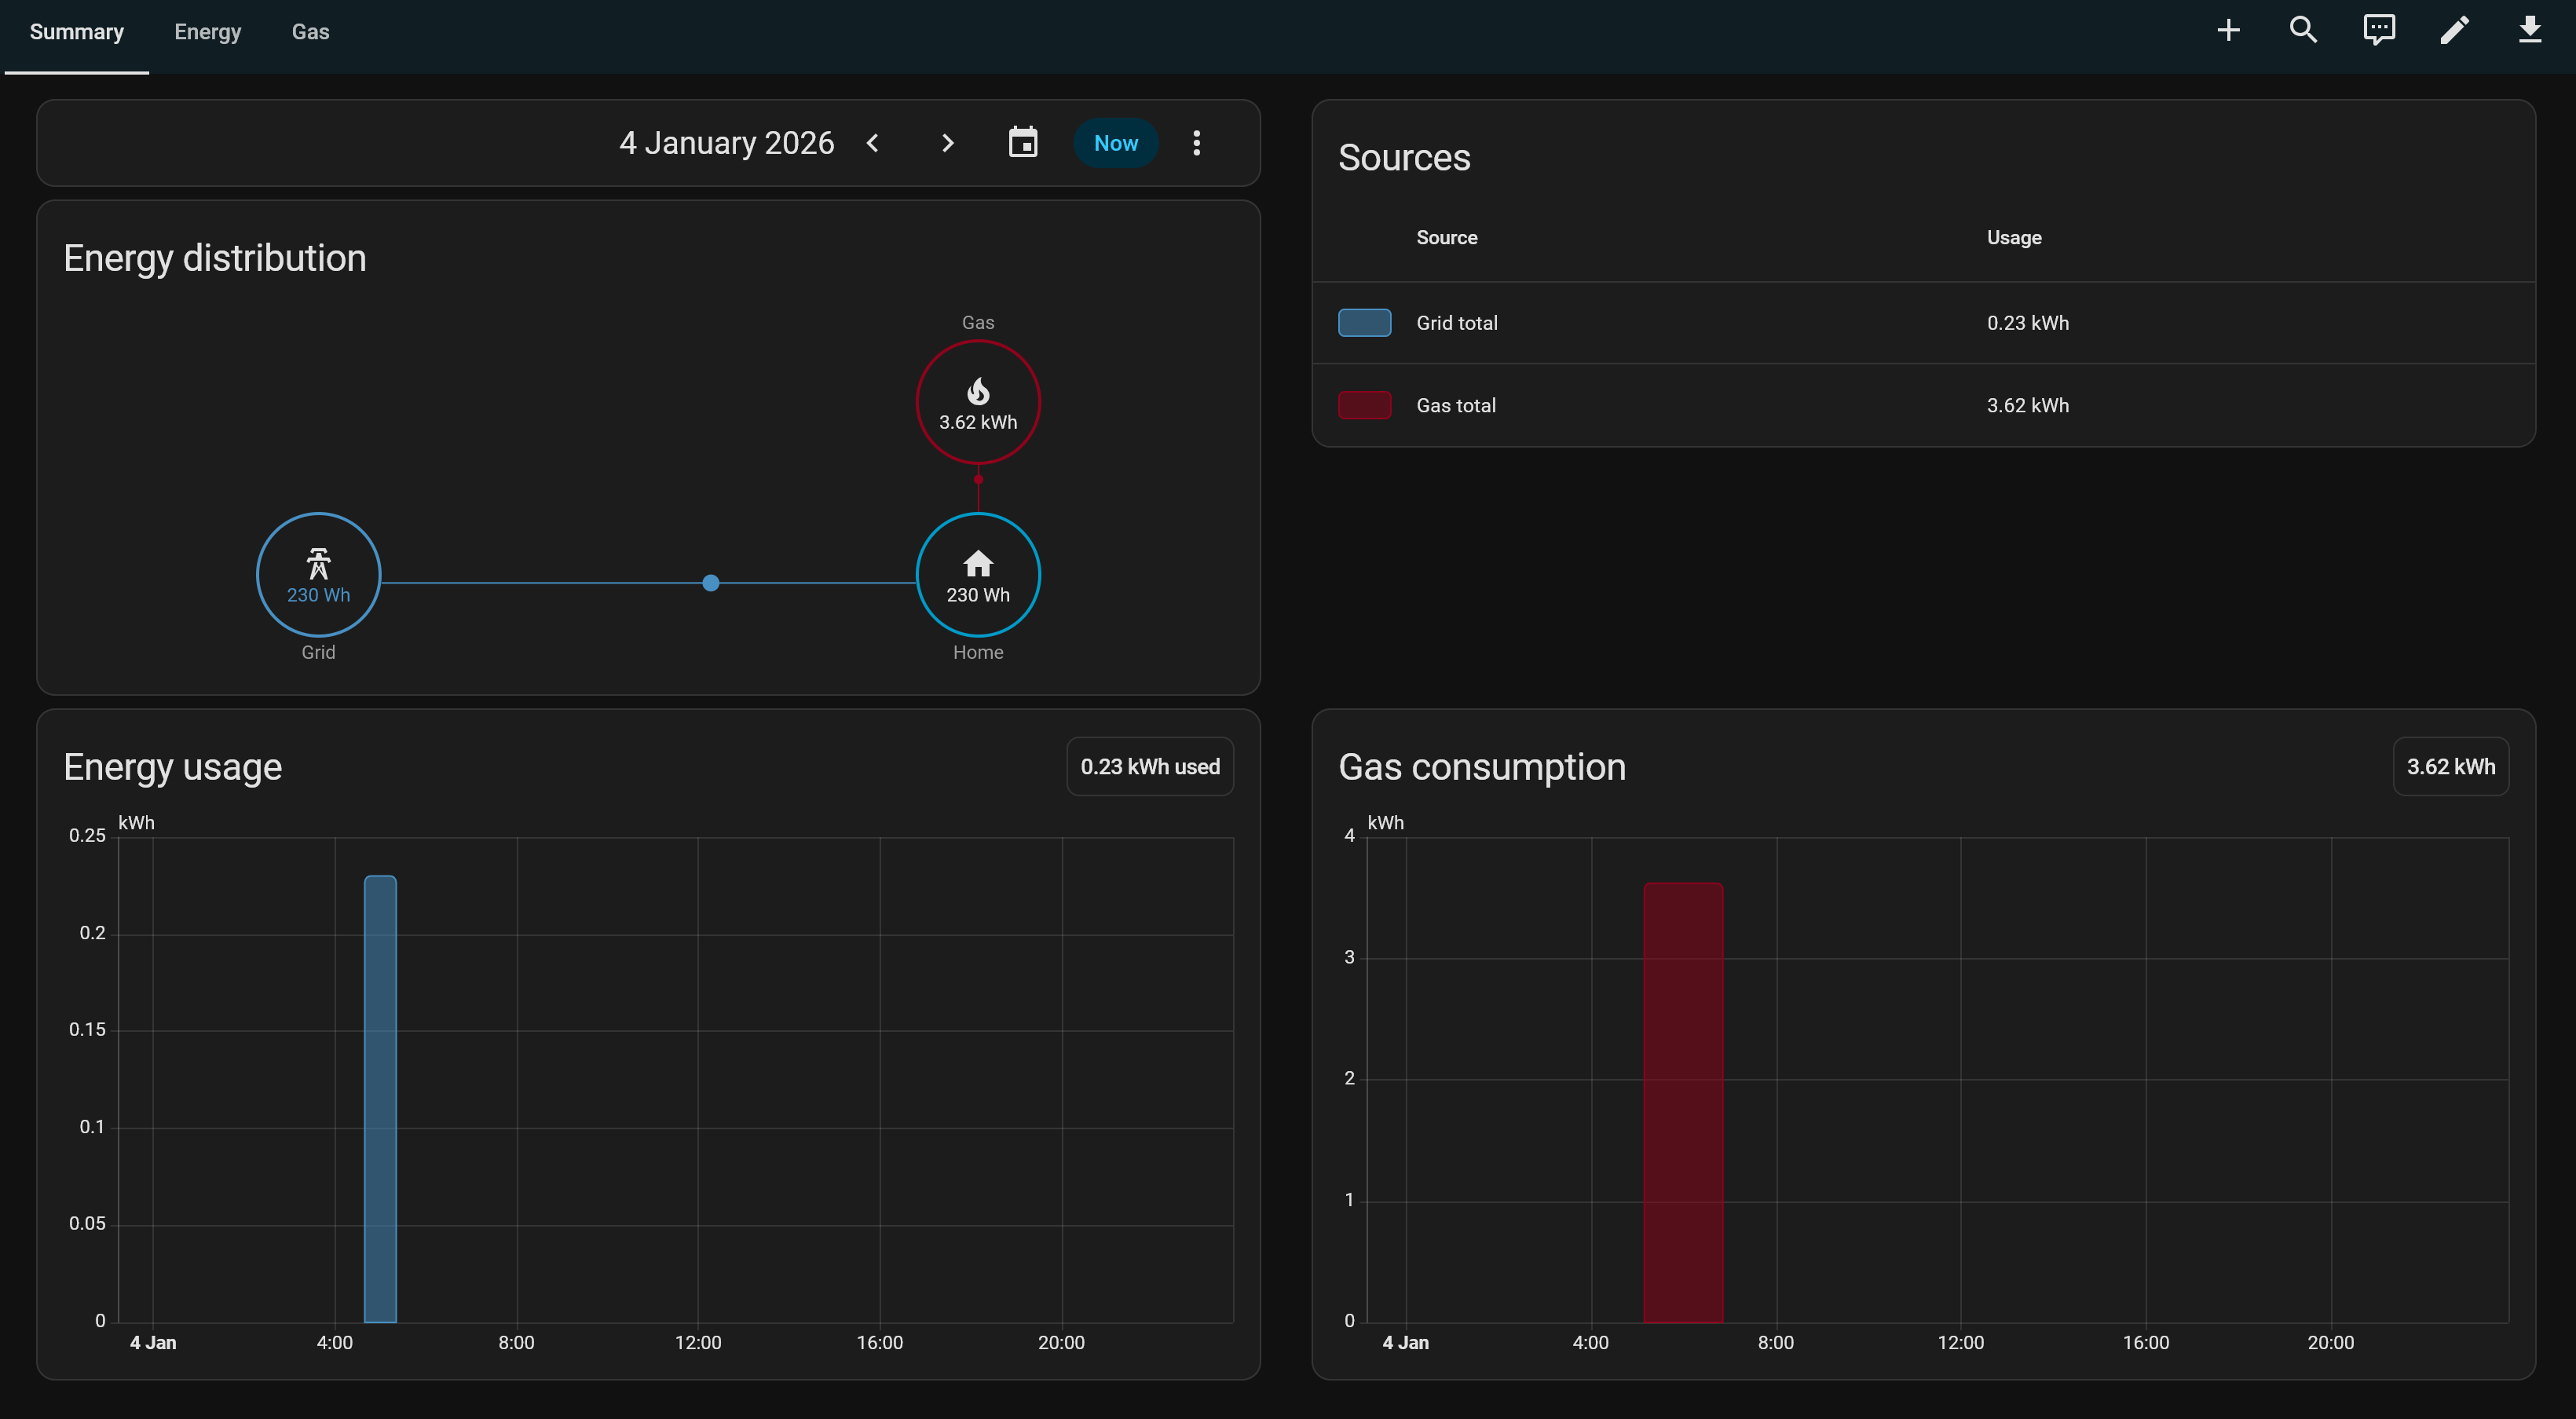Click the Grid transmission tower circle
The height and width of the screenshot is (1419, 2576).
point(318,575)
